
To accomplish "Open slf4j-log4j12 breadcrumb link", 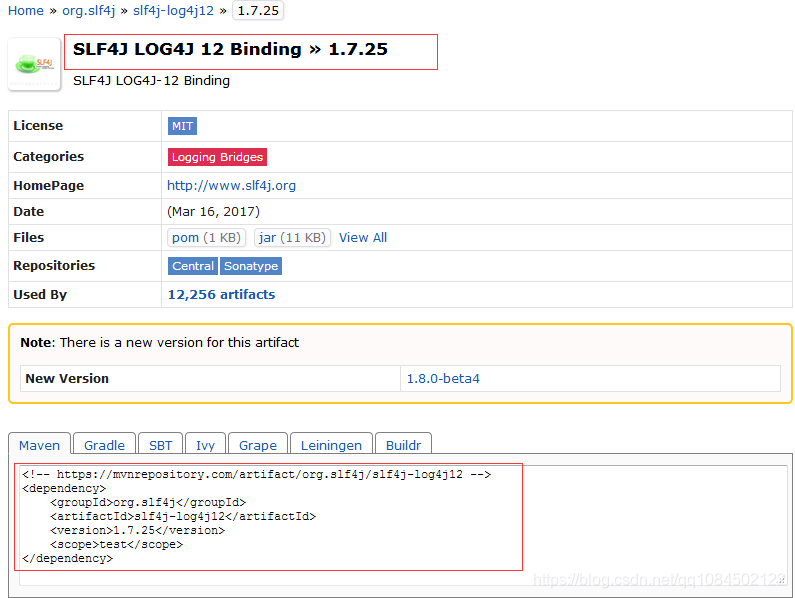I will [x=173, y=11].
